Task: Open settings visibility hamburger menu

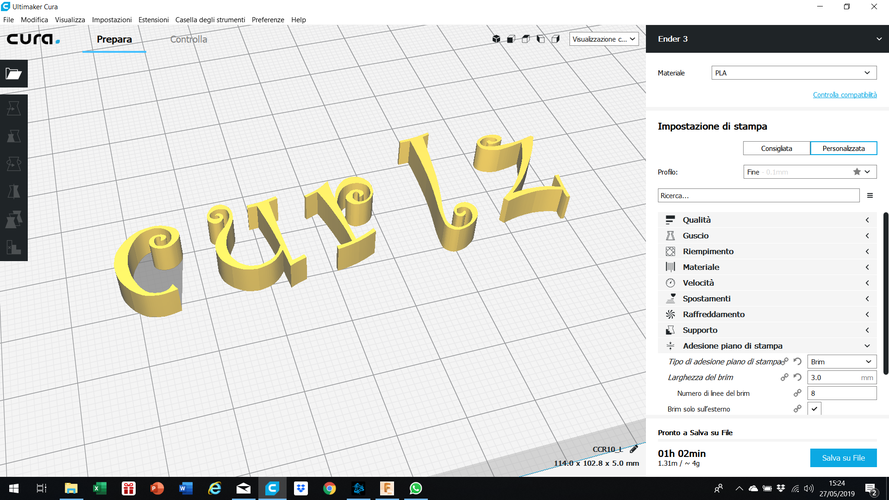Action: tap(870, 196)
